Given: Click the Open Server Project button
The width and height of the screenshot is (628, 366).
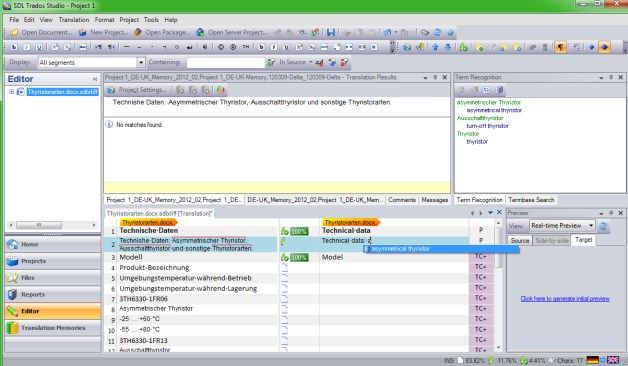Looking at the screenshot, I should coord(231,32).
